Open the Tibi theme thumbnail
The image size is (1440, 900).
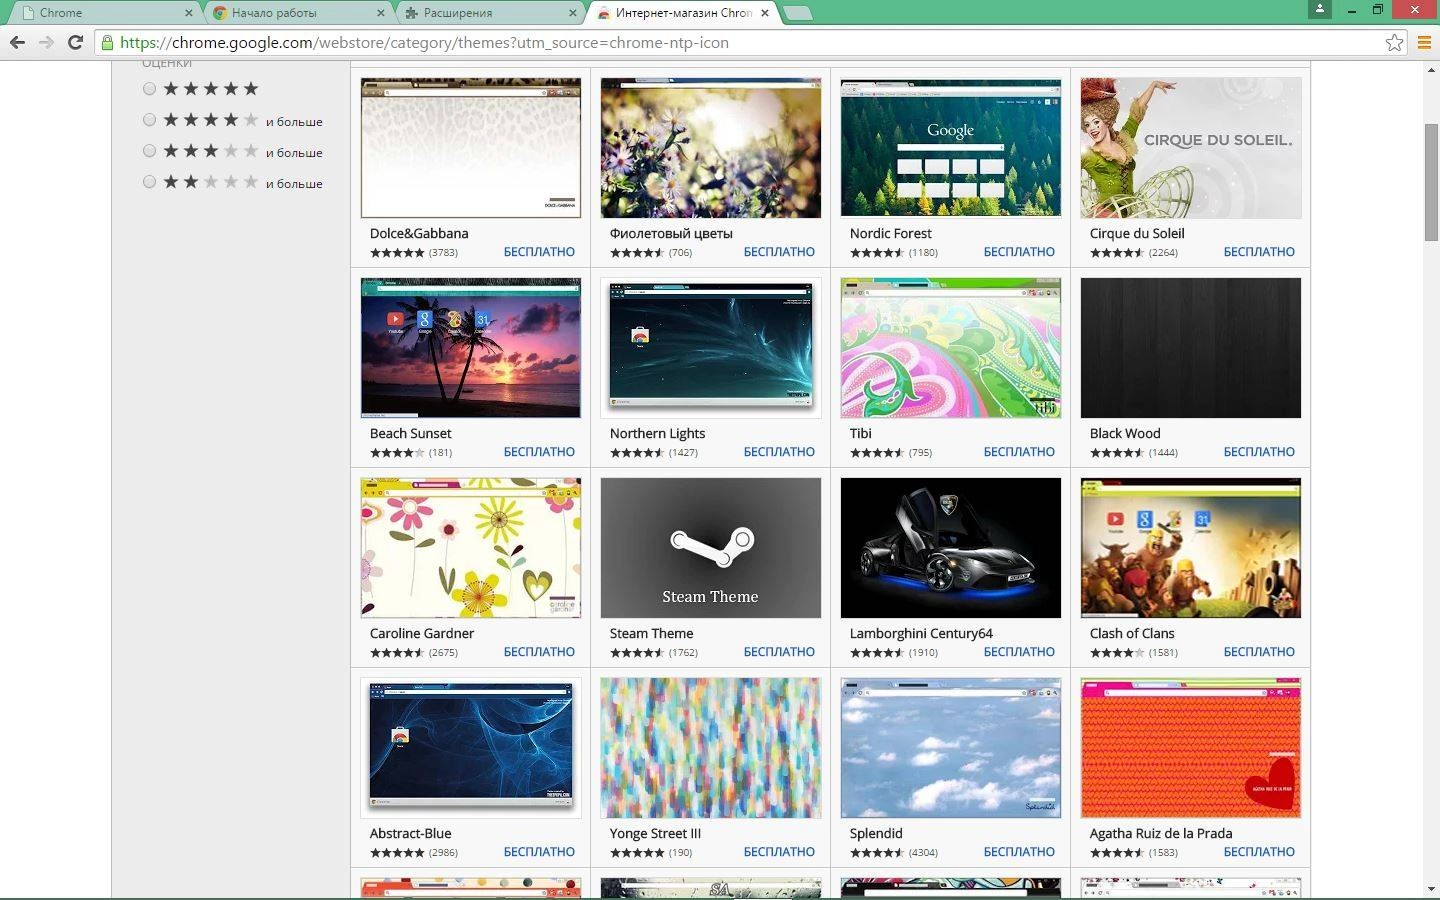[951, 348]
